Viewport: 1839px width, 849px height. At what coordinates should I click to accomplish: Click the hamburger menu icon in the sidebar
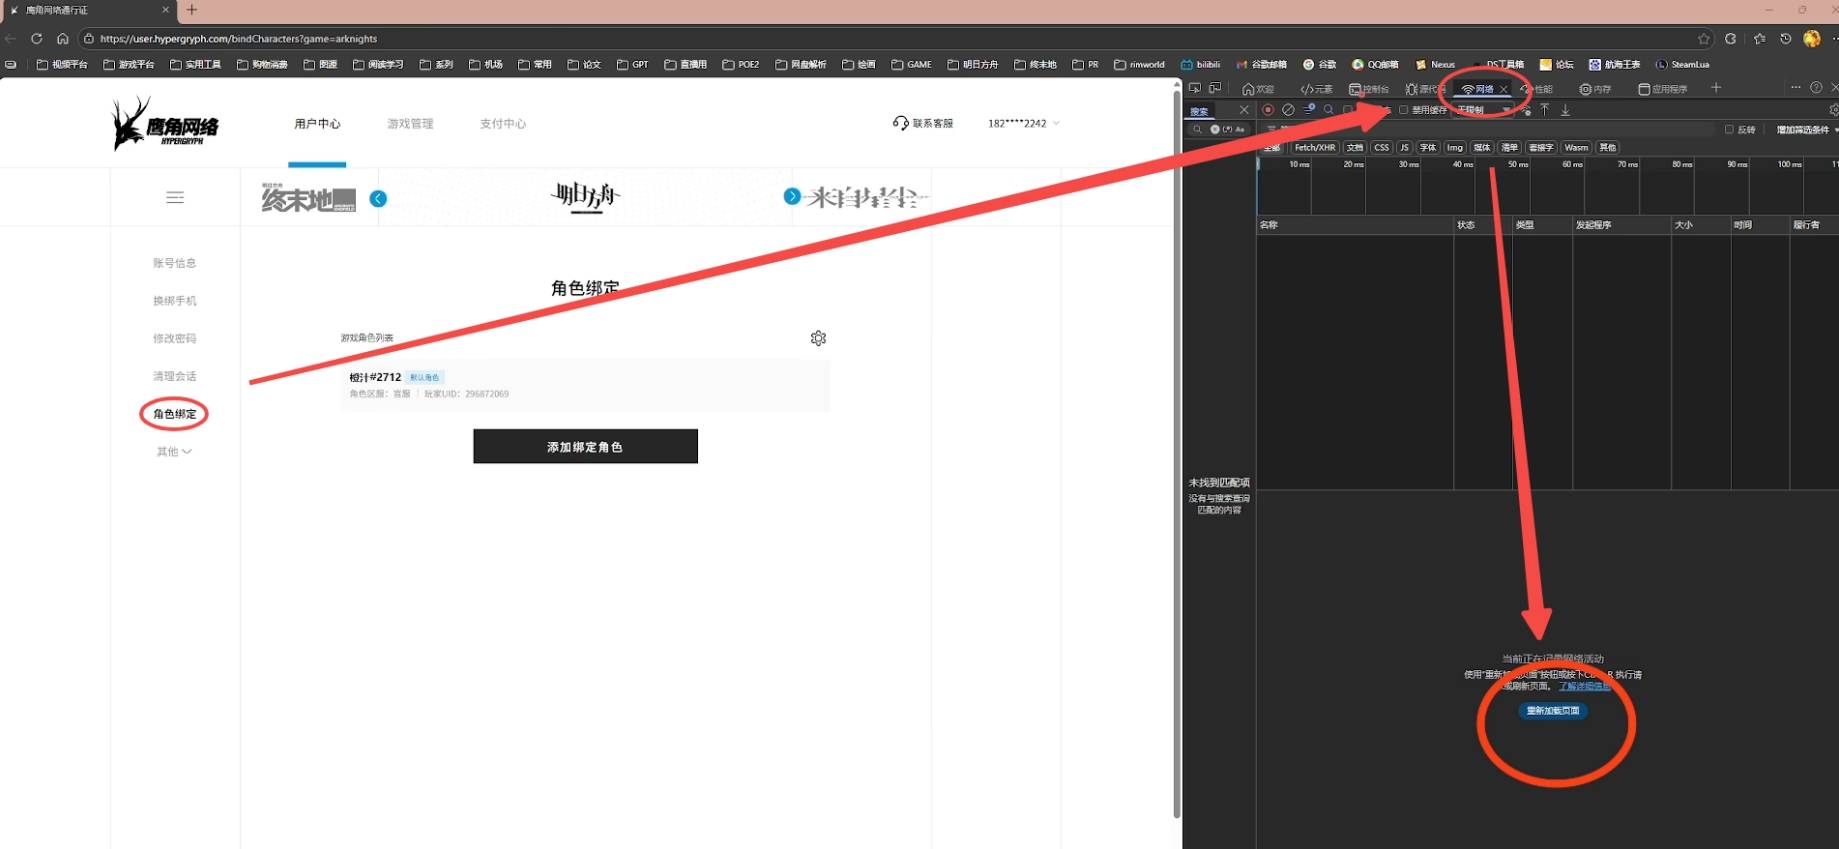pos(175,198)
